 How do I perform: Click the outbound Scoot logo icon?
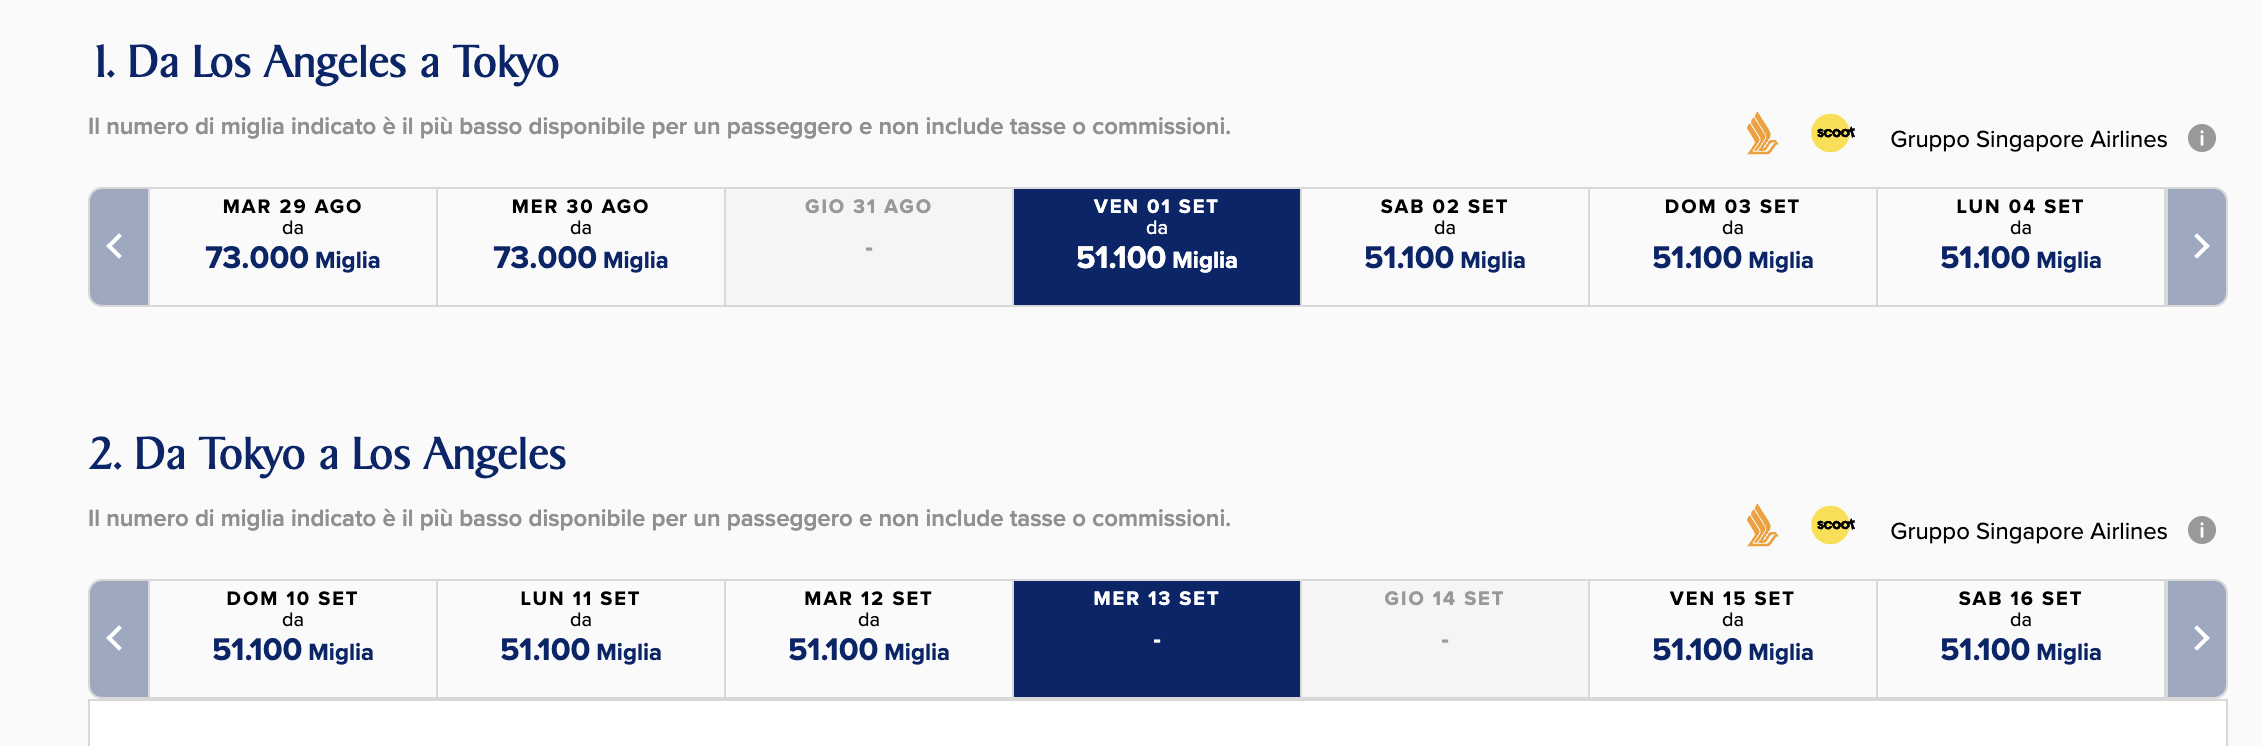[1833, 133]
